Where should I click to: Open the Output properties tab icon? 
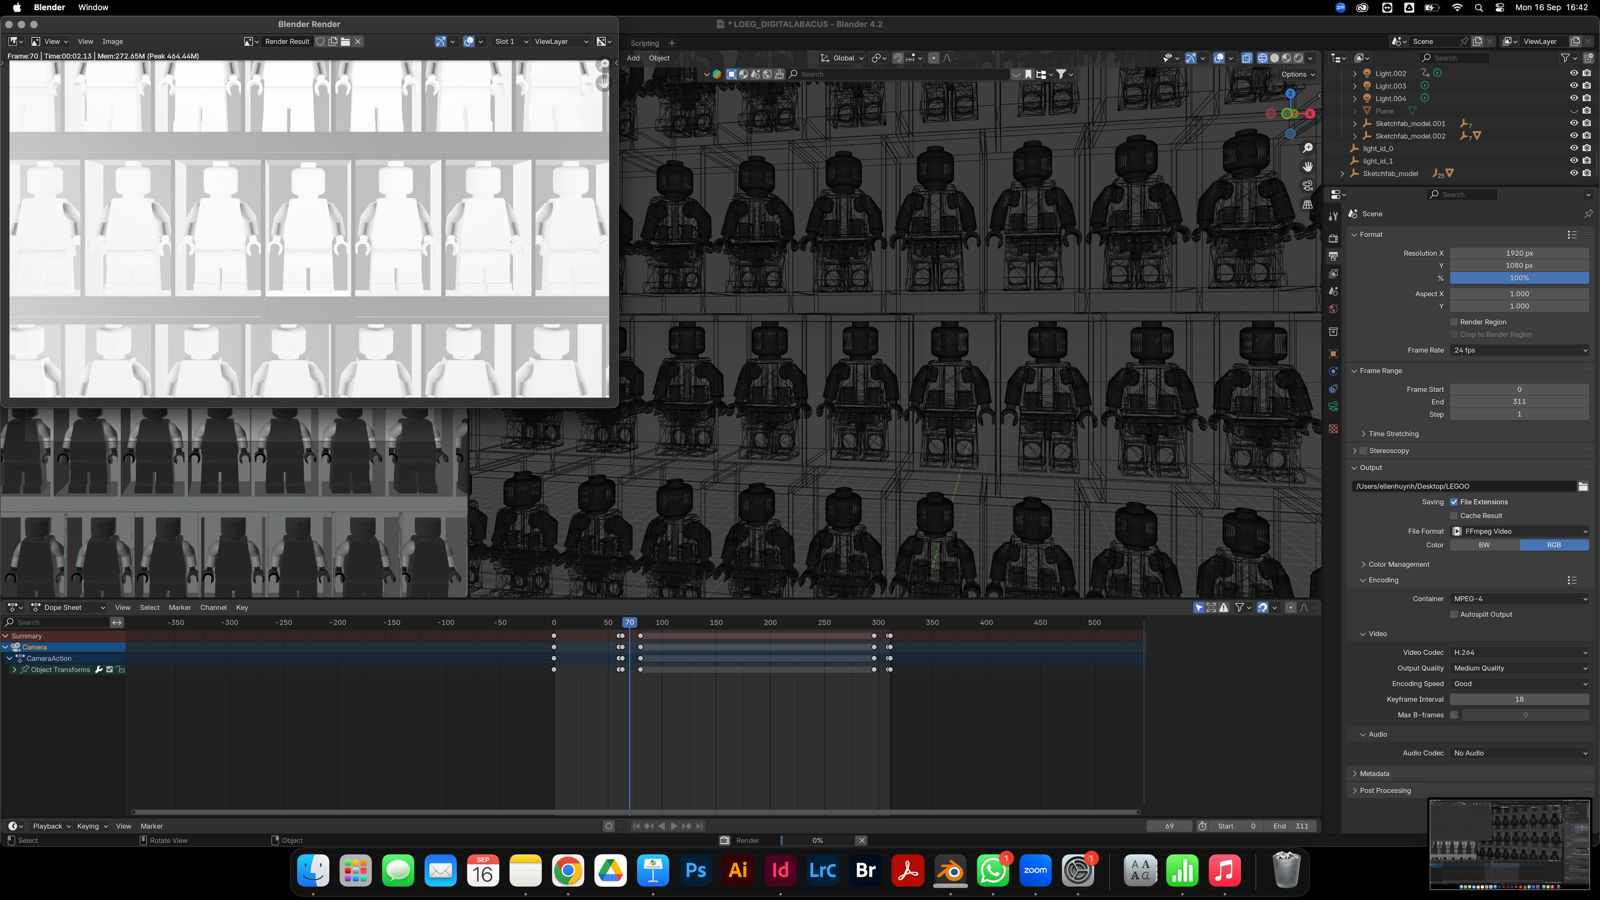click(x=1333, y=256)
